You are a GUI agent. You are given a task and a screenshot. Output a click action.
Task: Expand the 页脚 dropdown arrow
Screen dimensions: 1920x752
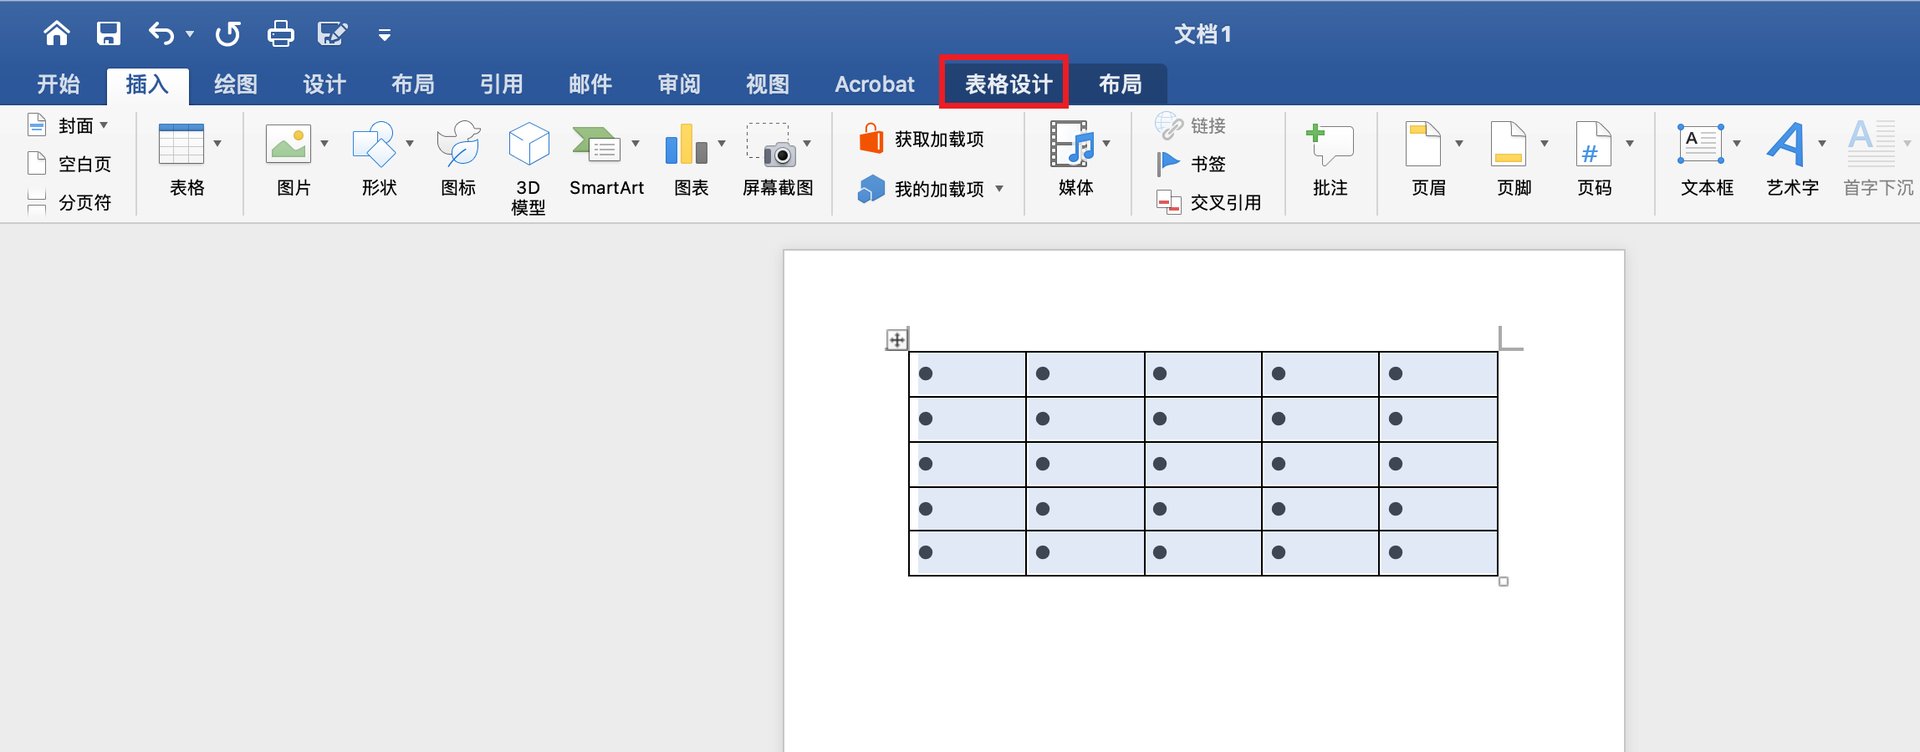pos(1545,144)
